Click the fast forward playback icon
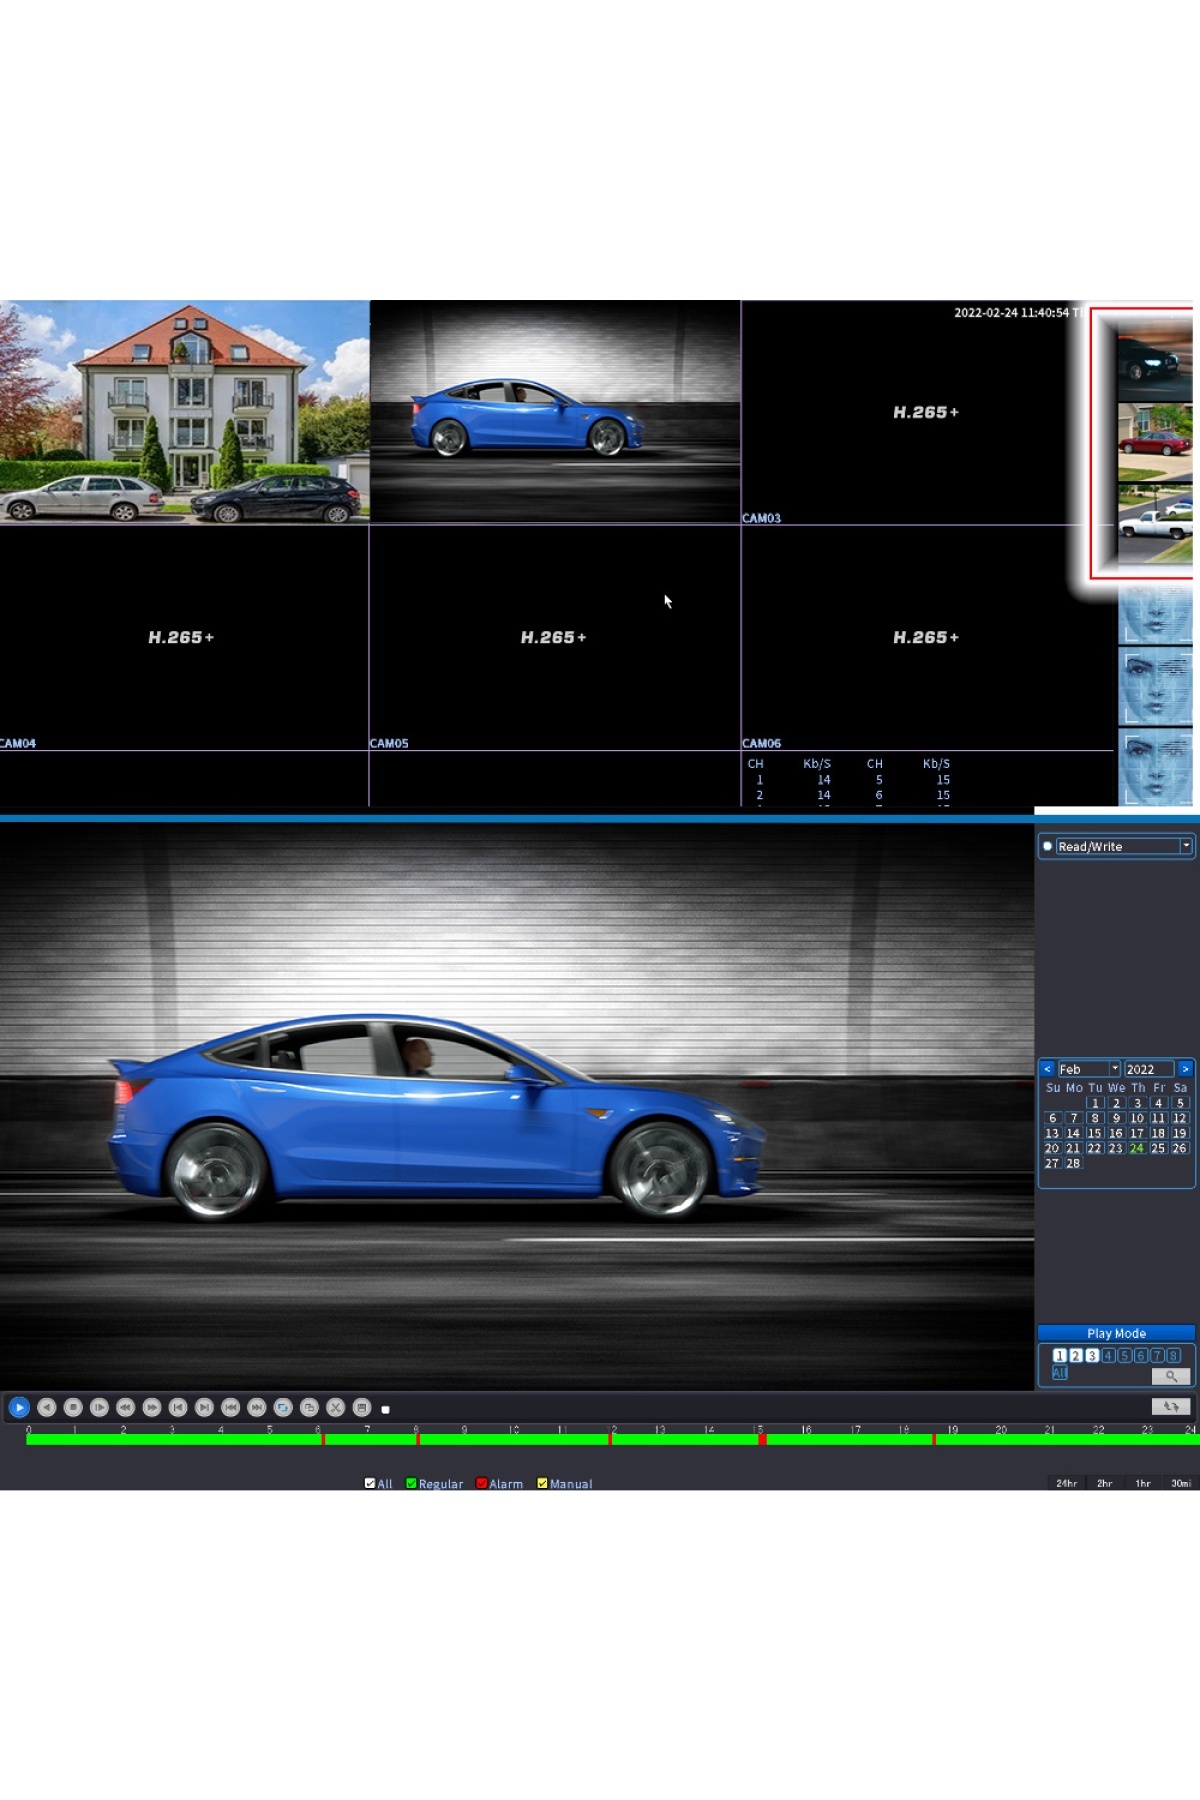The width and height of the screenshot is (1200, 1800). [152, 1407]
